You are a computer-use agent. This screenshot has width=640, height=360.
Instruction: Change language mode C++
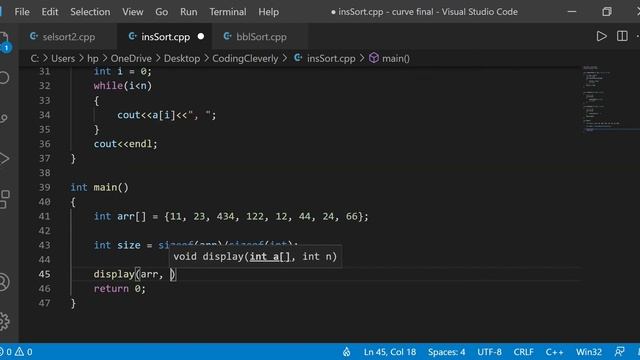(x=555, y=352)
